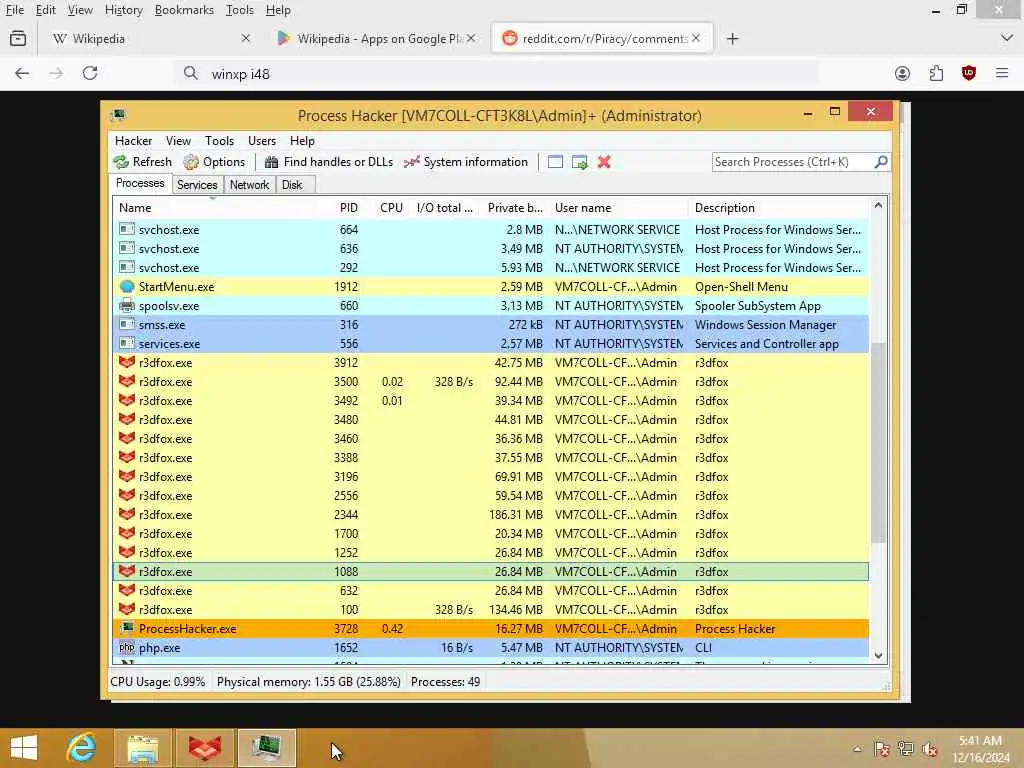Click the process list vertical scrollbar thumb
1024x768 pixels.
coord(878,442)
